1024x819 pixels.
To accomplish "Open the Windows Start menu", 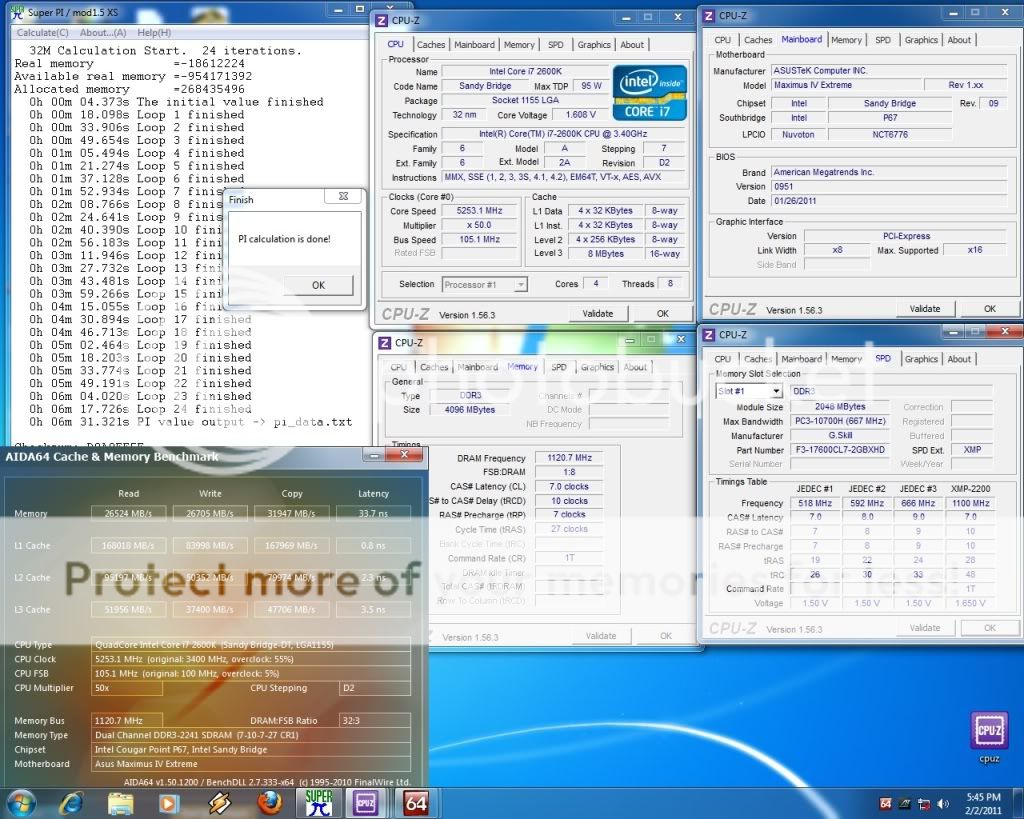I will tap(21, 802).
